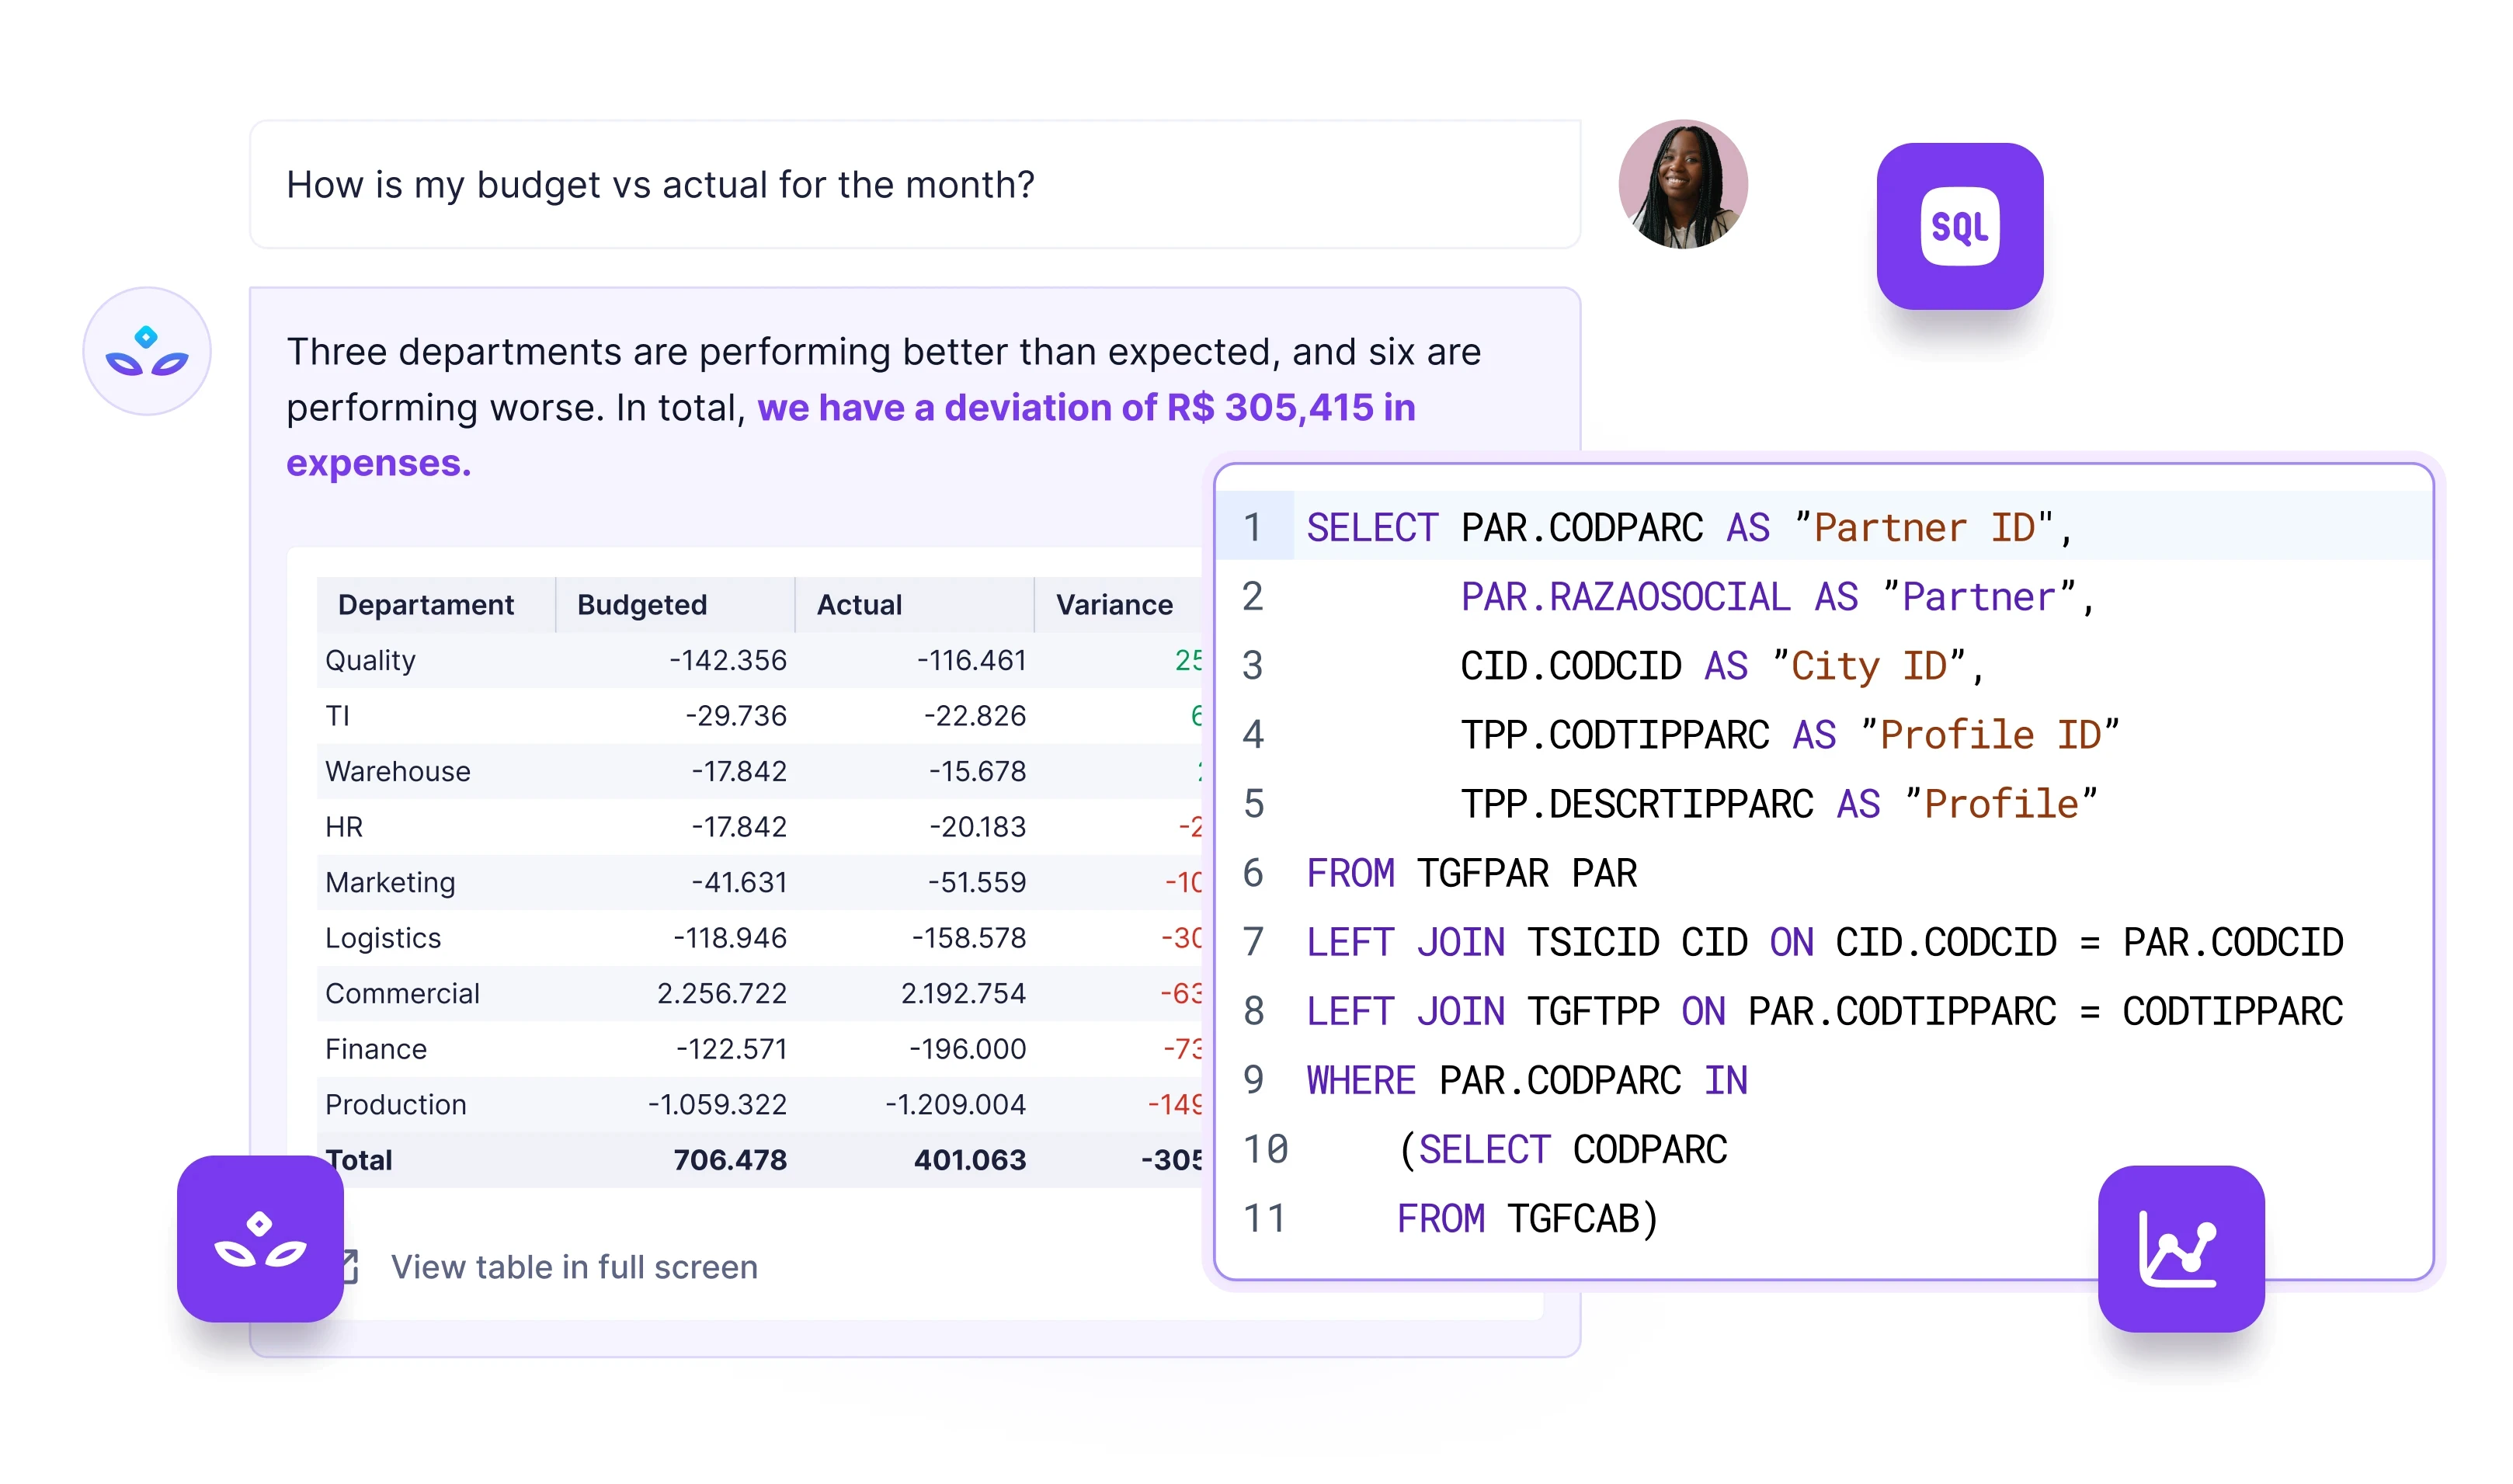Image resolution: width=2513 pixels, height=1484 pixels.
Task: Click HR actual value -20.183
Action: [978, 826]
